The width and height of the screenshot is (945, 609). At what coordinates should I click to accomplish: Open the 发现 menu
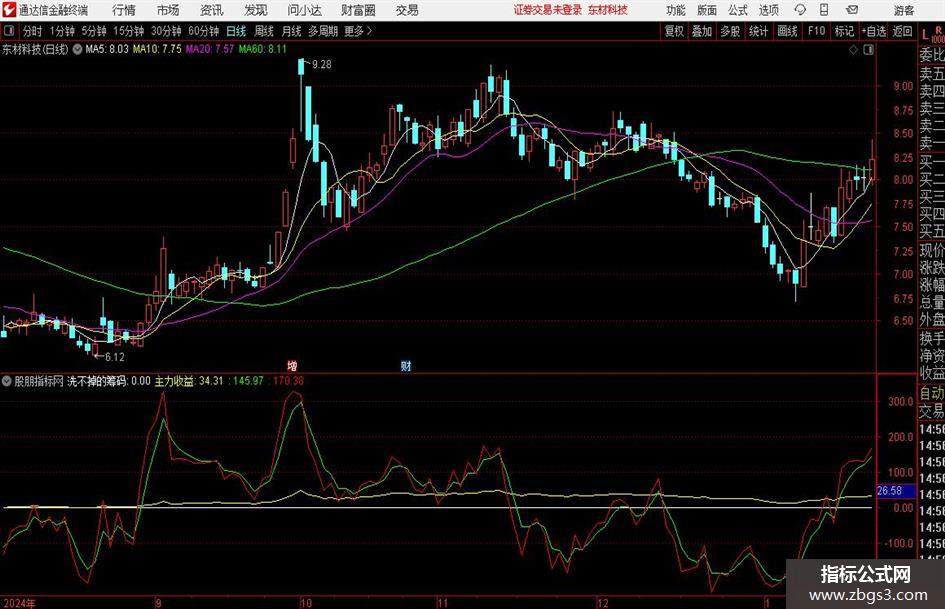[x=256, y=10]
